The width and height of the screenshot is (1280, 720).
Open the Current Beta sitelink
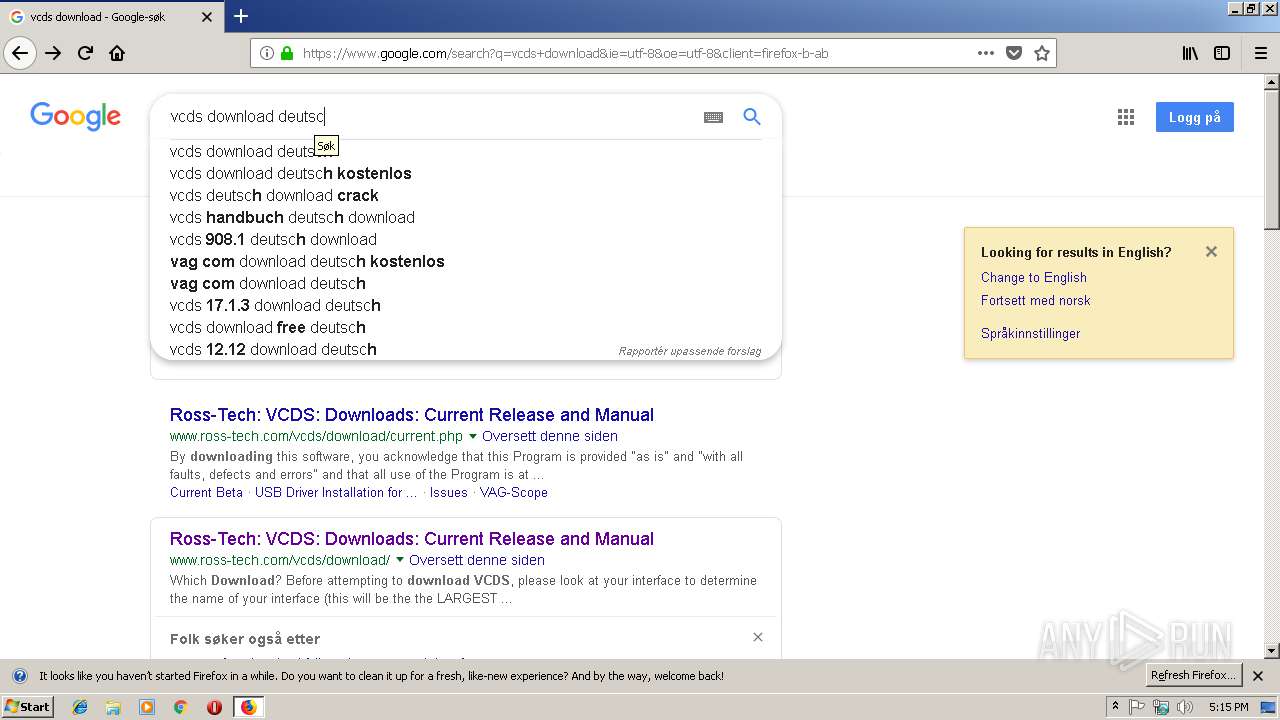(x=206, y=492)
